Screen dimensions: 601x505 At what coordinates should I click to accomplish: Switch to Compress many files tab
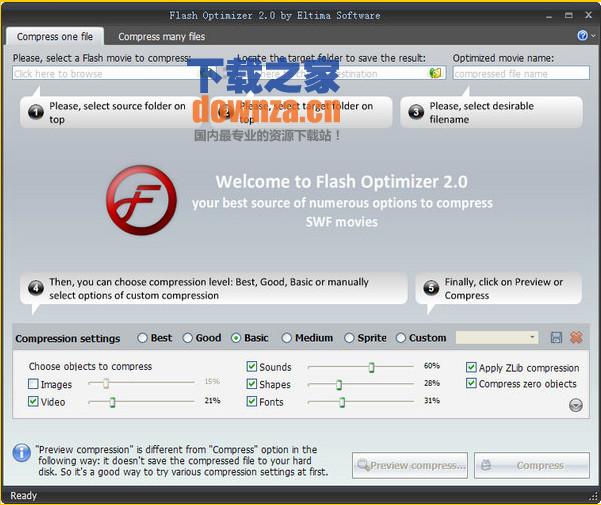point(161,37)
